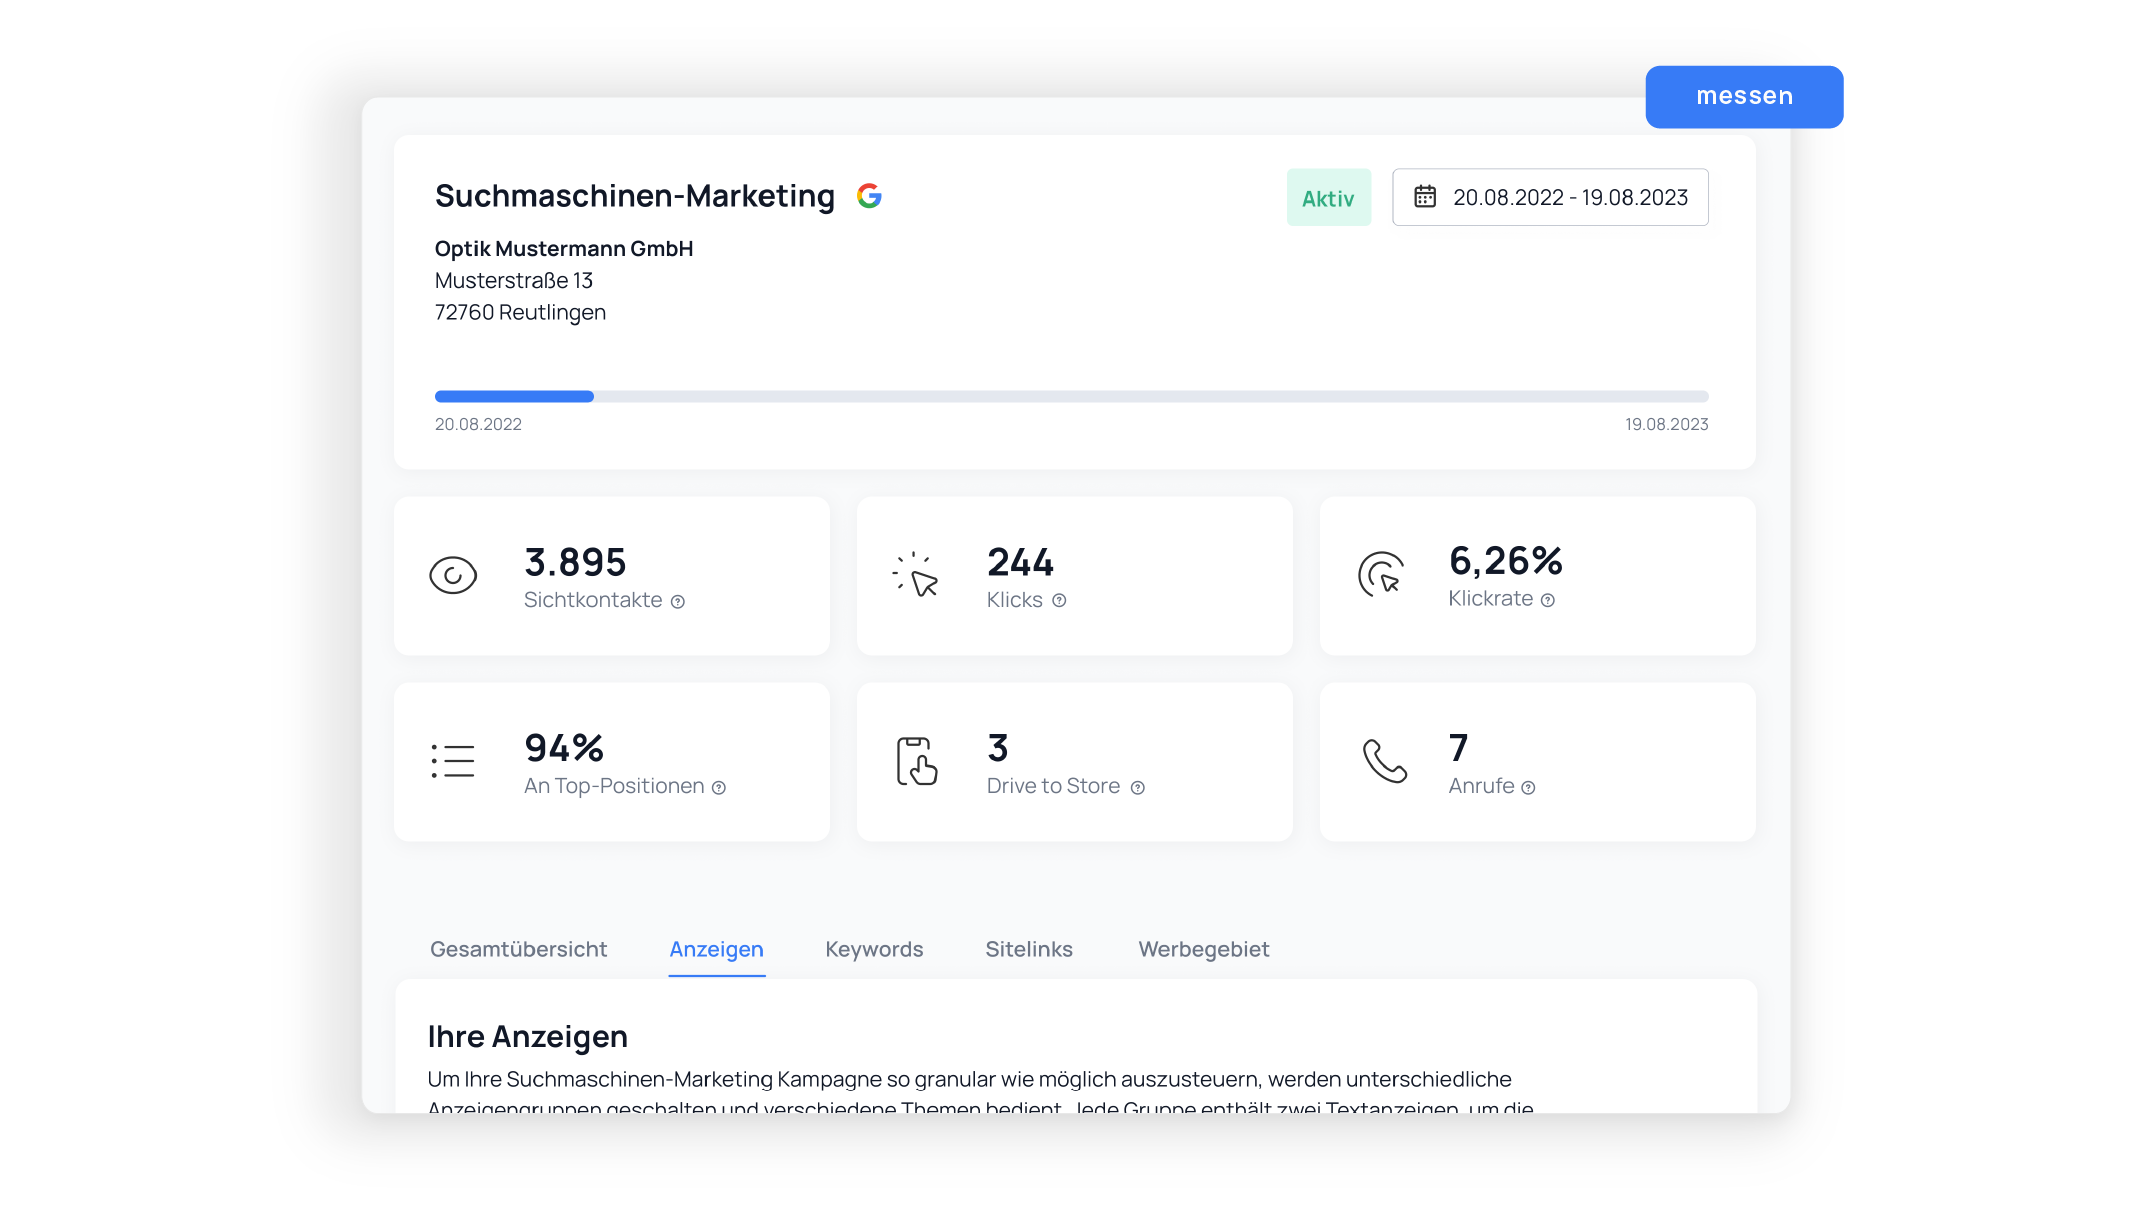2153x1211 pixels.
Task: Open the Sitelinks tab
Action: (x=1029, y=949)
